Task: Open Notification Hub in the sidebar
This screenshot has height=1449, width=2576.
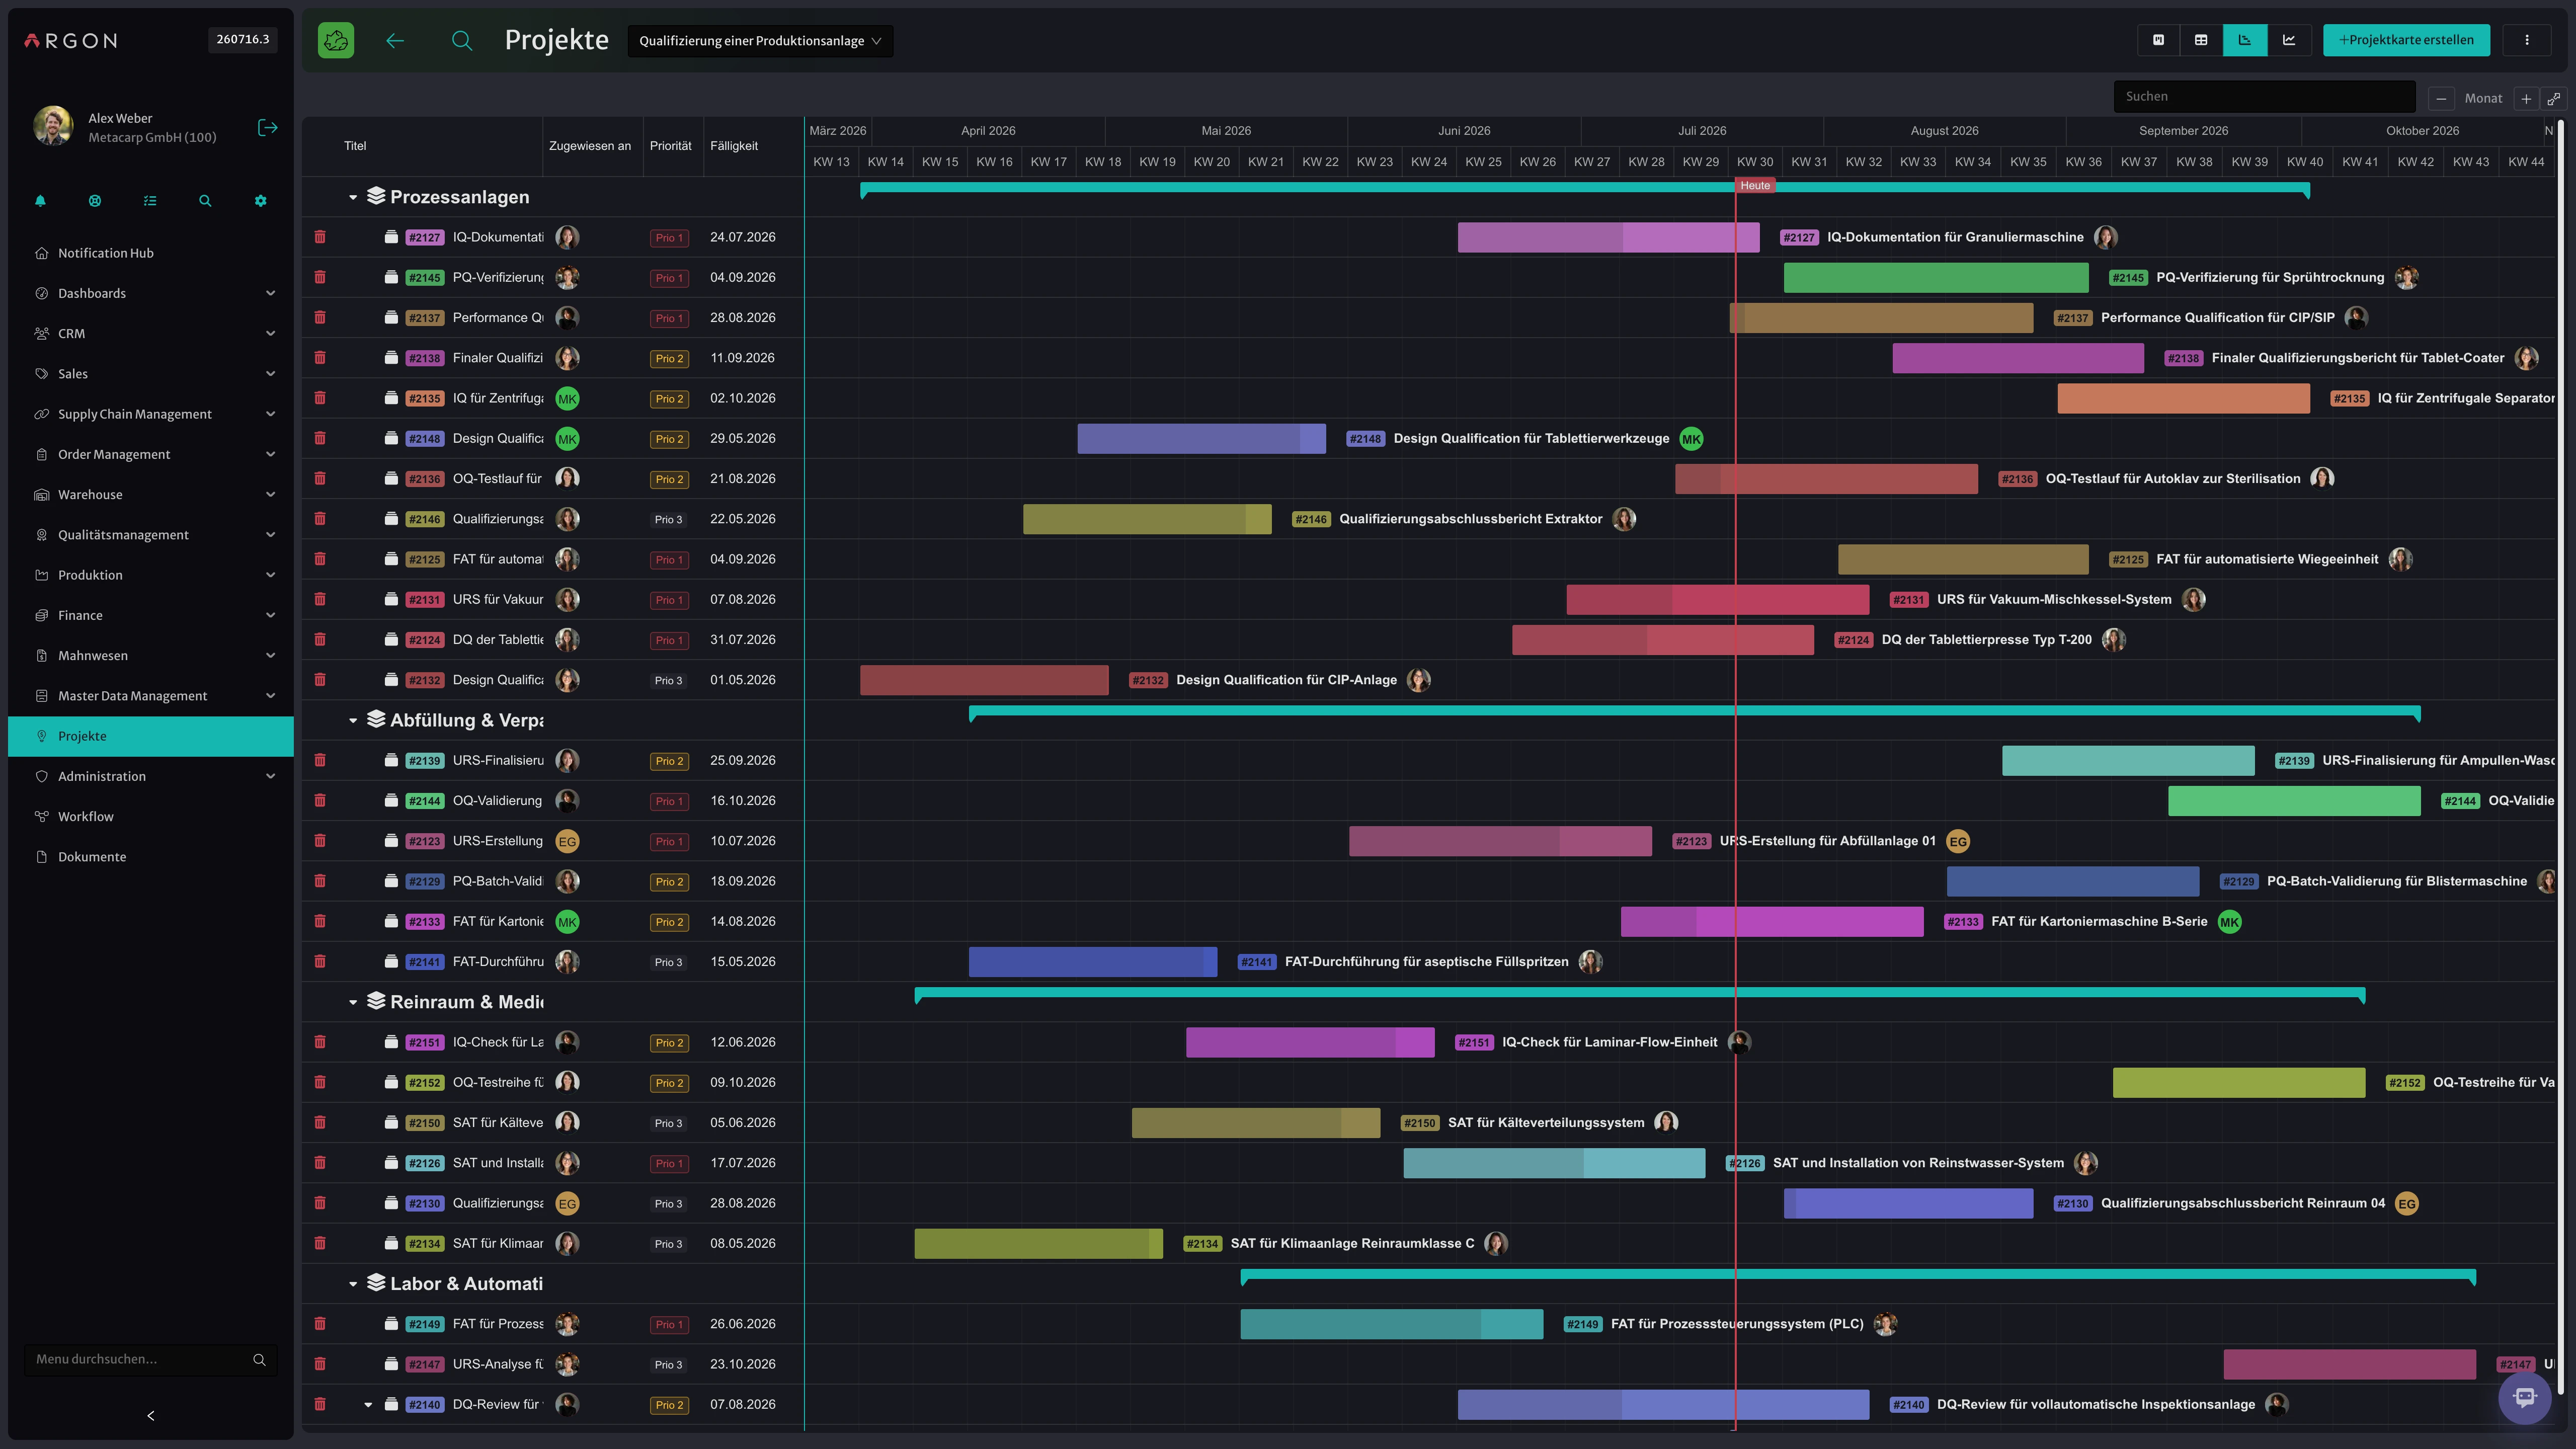Action: pos(151,253)
